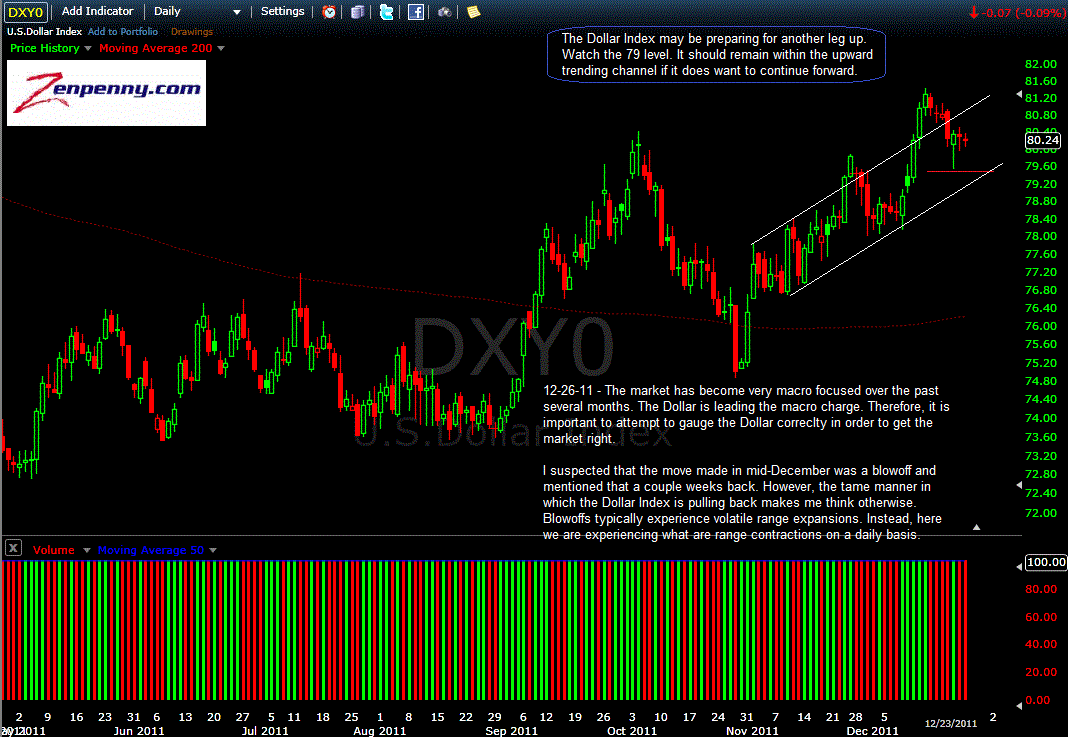The width and height of the screenshot is (1068, 737).
Task: Click the volume axis arrow near 0.00
Action: pos(1019,706)
